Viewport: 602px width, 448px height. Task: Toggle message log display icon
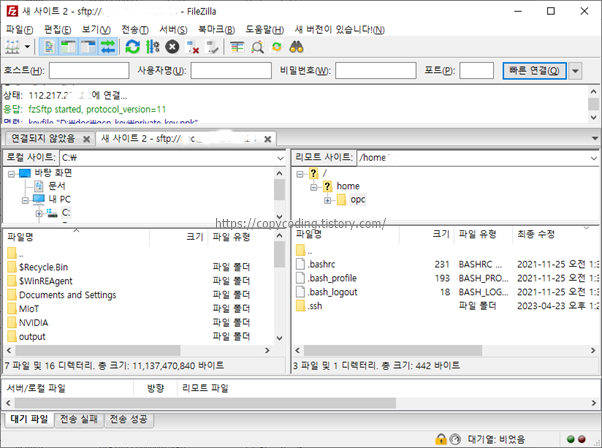point(49,47)
